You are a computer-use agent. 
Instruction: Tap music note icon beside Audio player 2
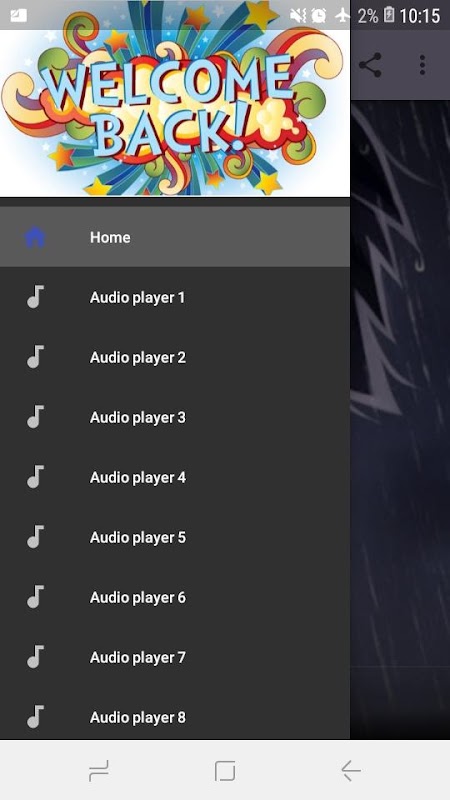[35, 357]
